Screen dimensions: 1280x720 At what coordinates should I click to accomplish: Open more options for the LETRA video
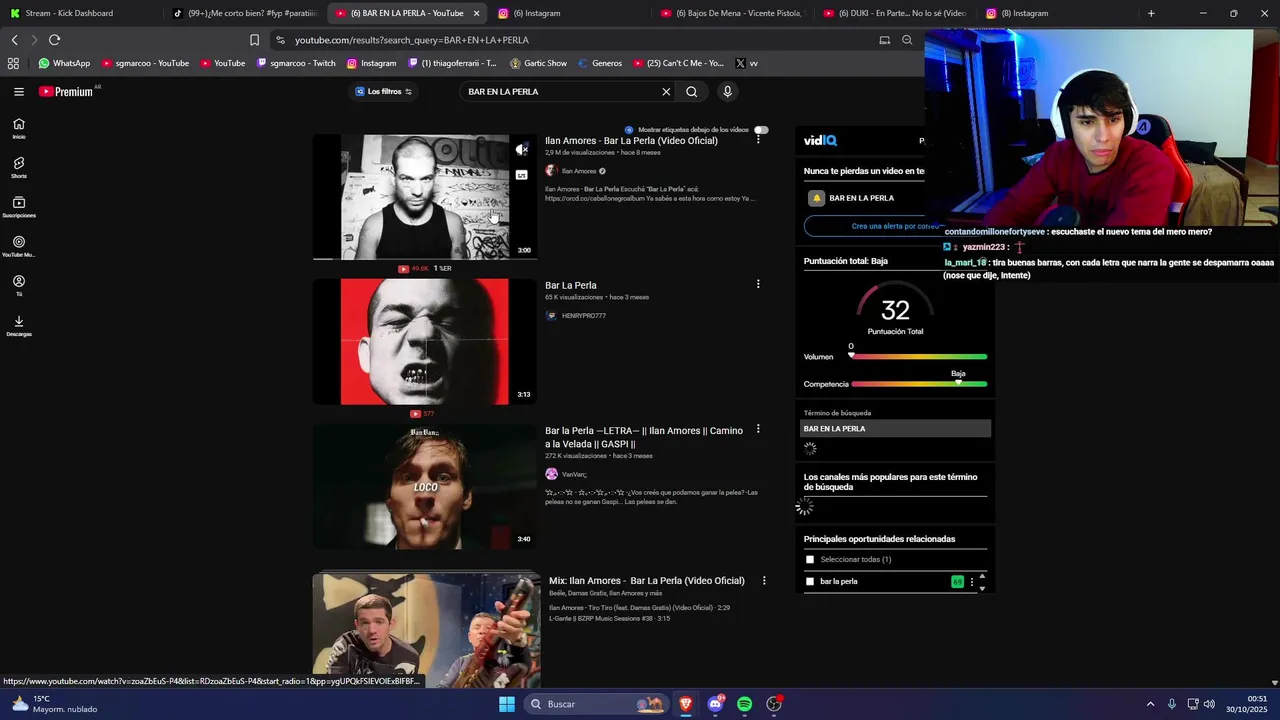[758, 429]
